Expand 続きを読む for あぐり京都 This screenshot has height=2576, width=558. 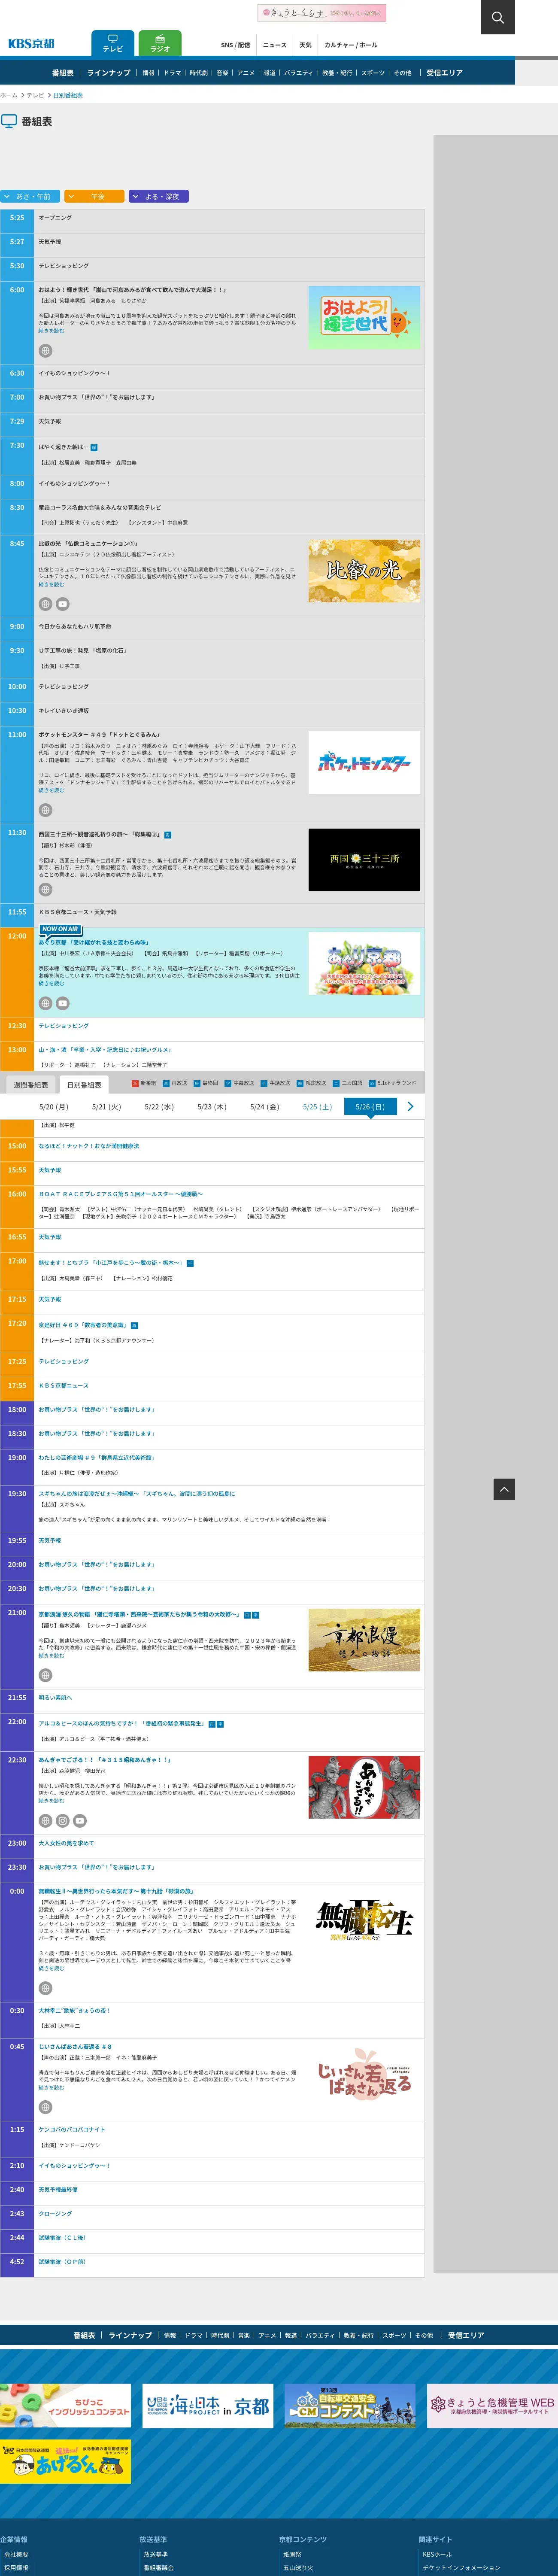point(51,983)
